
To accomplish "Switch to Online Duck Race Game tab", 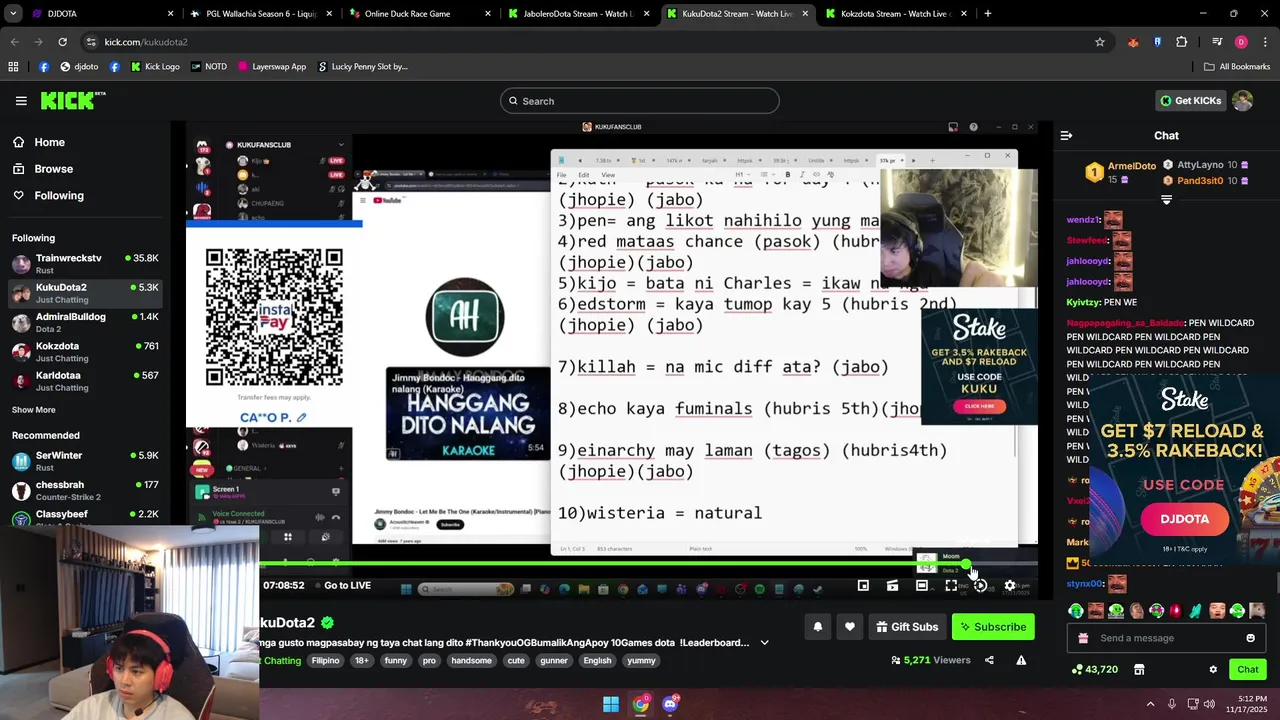I will pyautogui.click(x=420, y=14).
